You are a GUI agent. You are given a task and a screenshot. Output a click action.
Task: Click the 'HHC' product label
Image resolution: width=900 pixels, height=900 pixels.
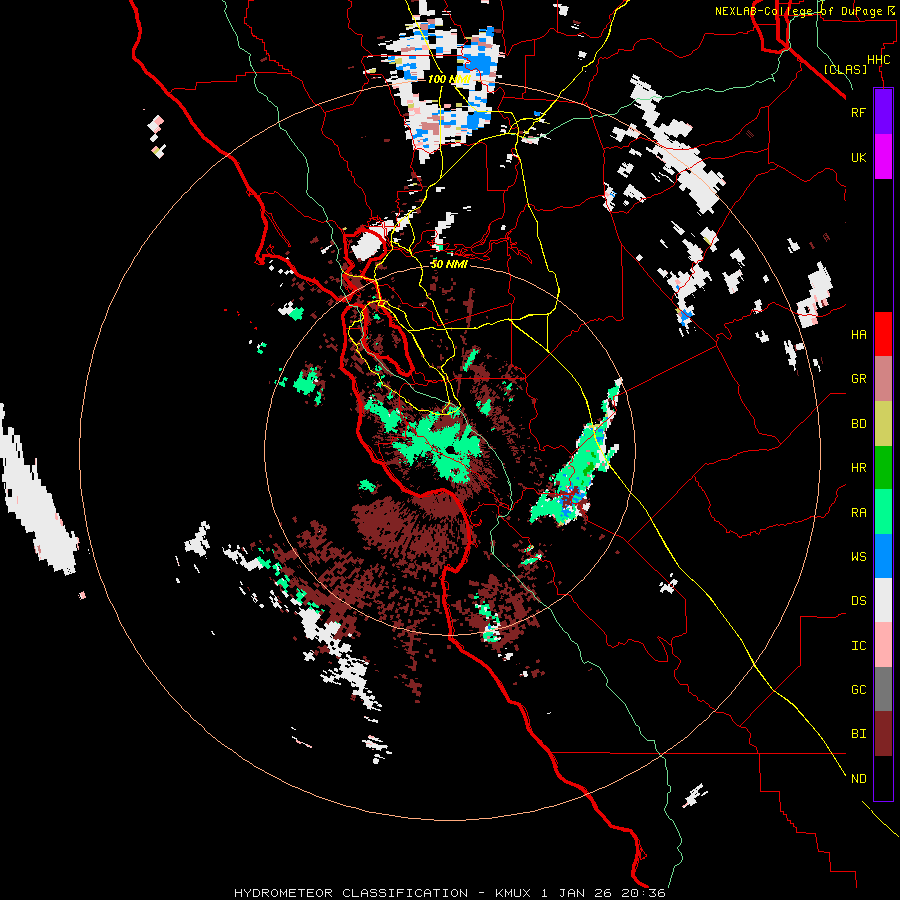pos(878,60)
